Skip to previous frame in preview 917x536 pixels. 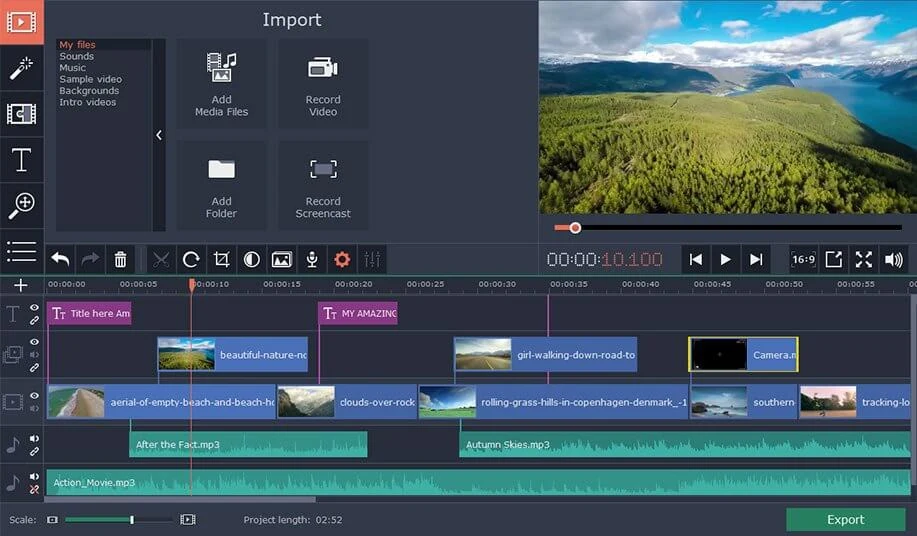point(695,260)
